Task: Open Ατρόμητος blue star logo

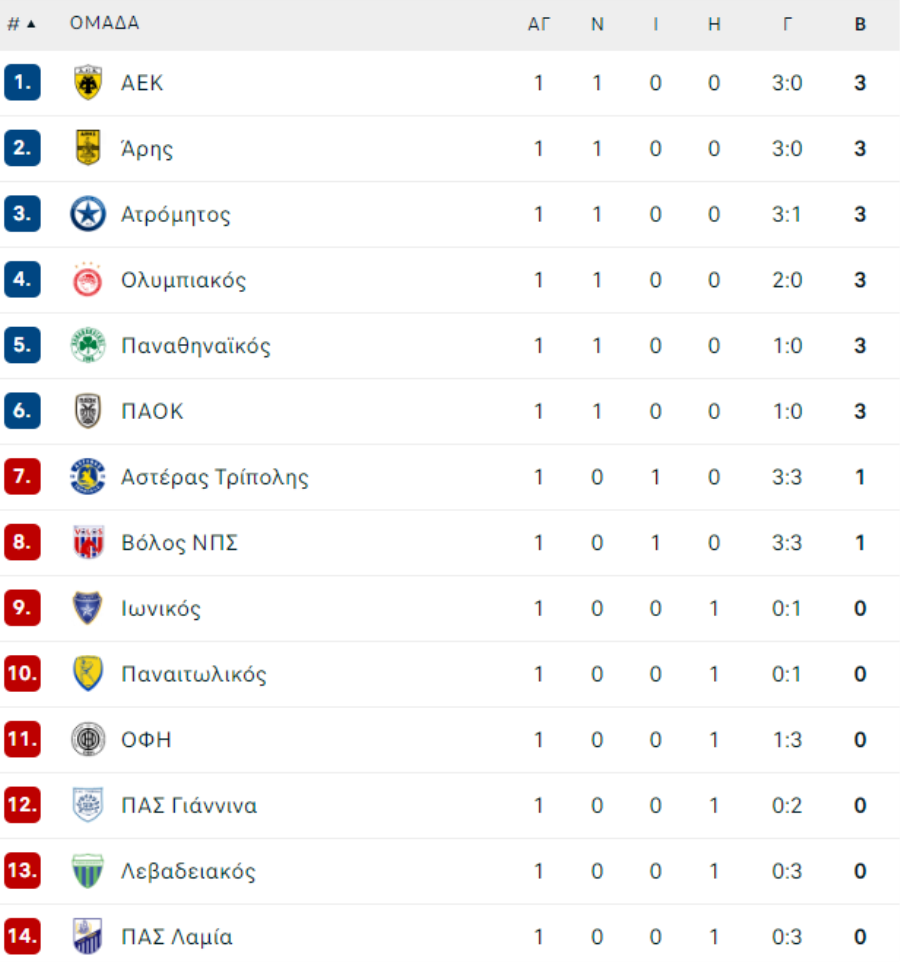Action: (x=88, y=214)
